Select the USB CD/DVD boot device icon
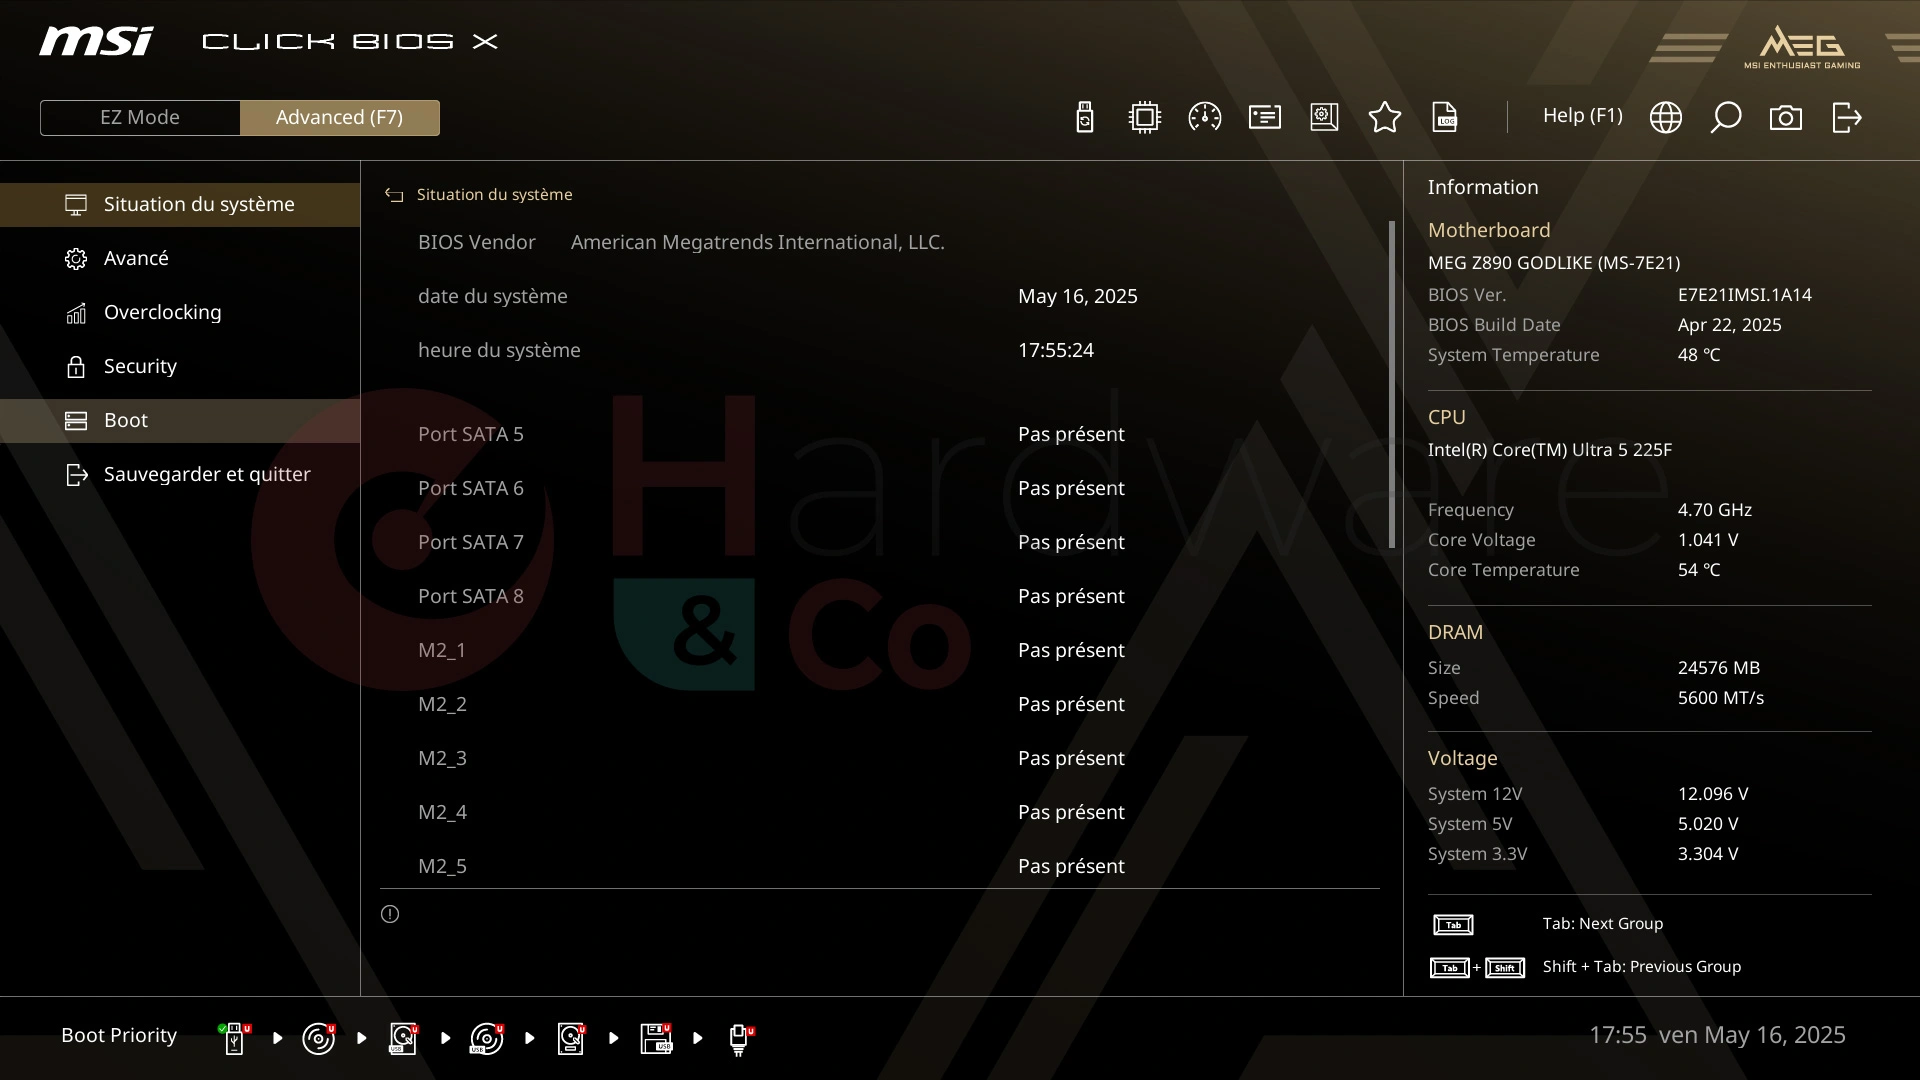 487,1038
